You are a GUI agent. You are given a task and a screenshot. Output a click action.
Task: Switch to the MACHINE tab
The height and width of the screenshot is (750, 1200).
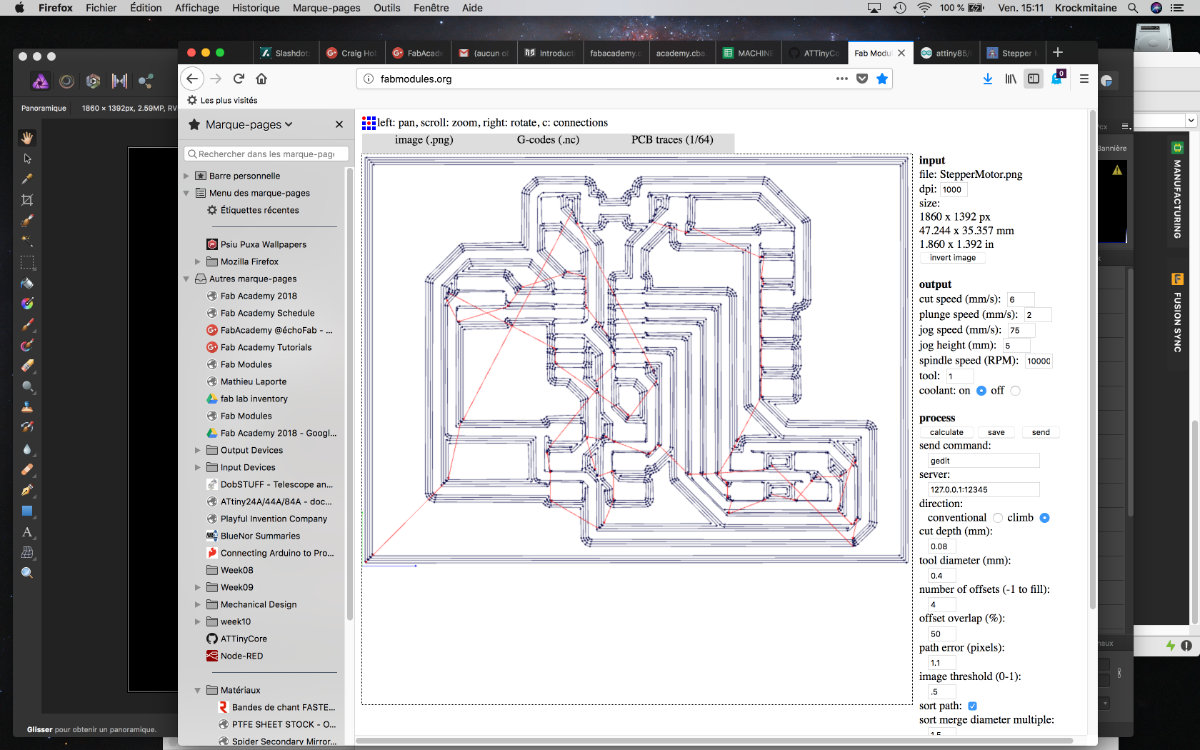[748, 52]
